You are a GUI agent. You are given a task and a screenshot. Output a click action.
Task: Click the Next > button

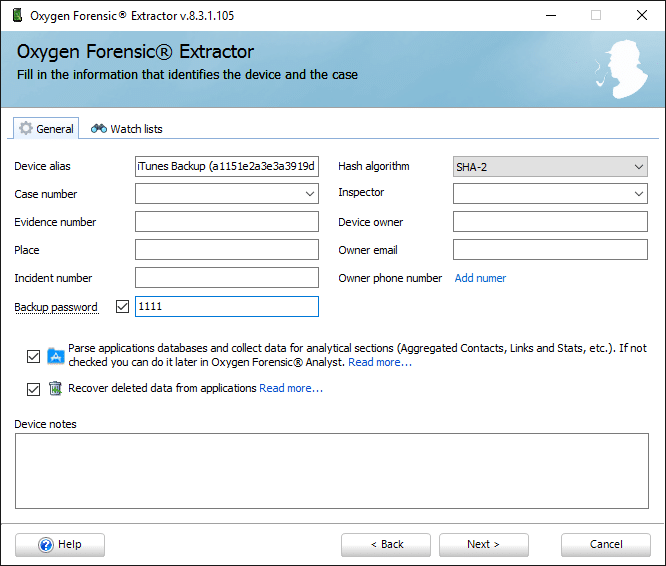(484, 545)
